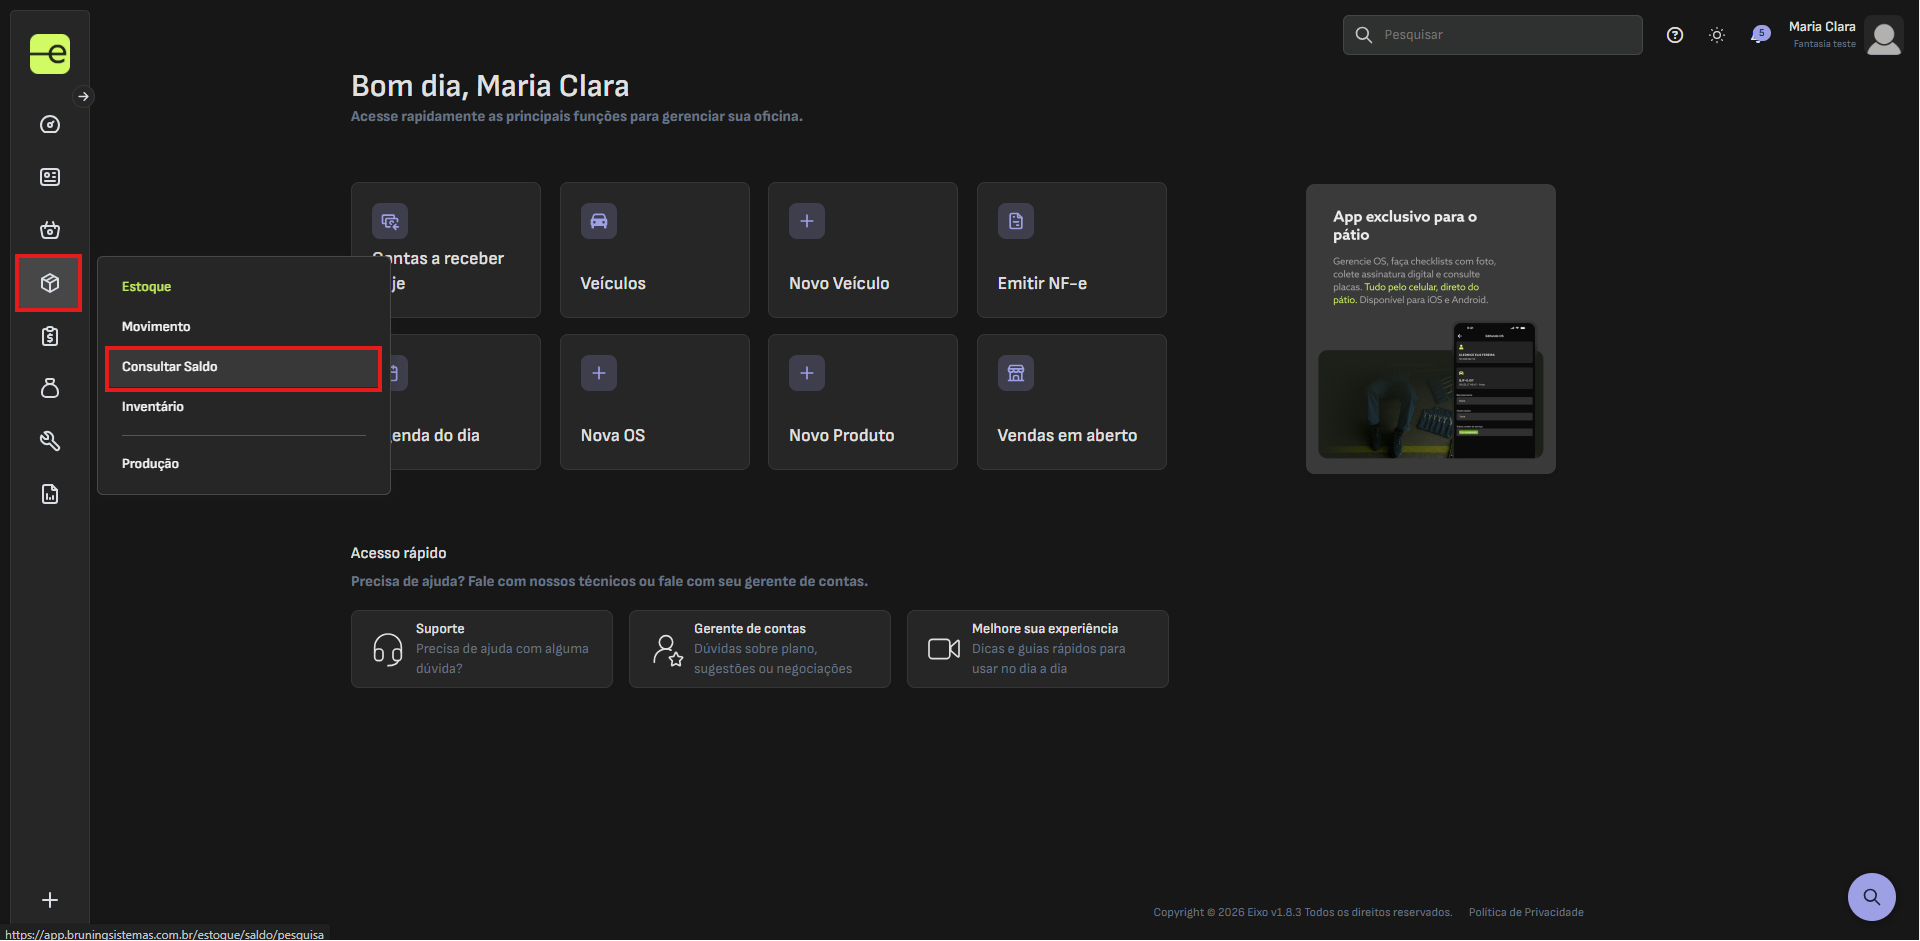Click the Nova OS plus card
1920x941 pixels.
coord(655,402)
